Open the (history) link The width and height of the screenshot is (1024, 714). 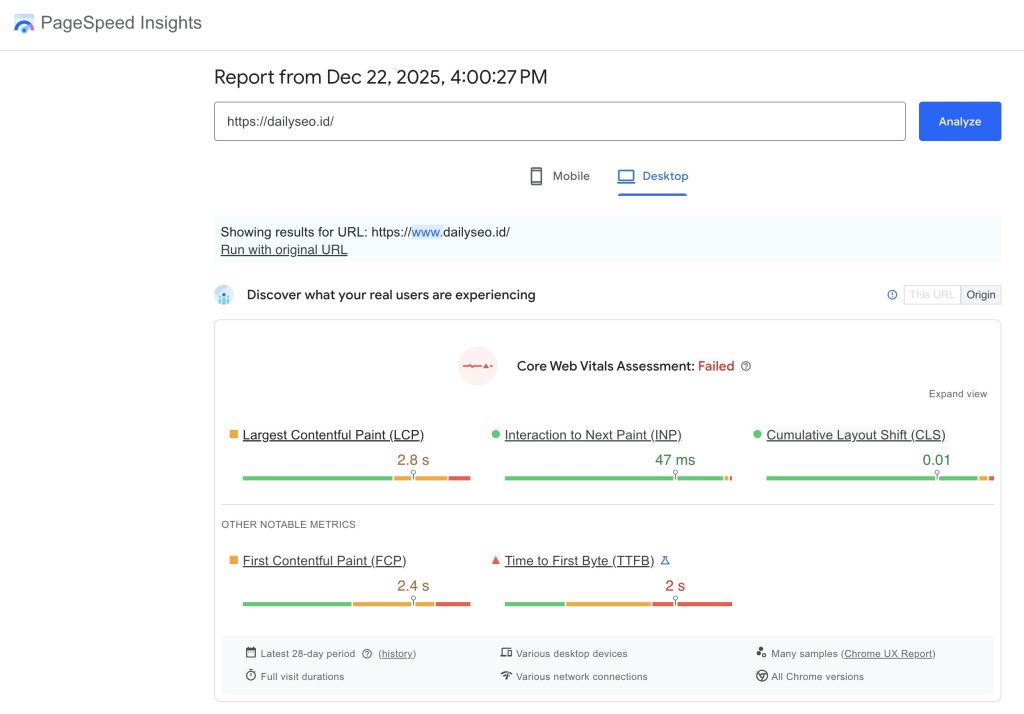click(397, 654)
